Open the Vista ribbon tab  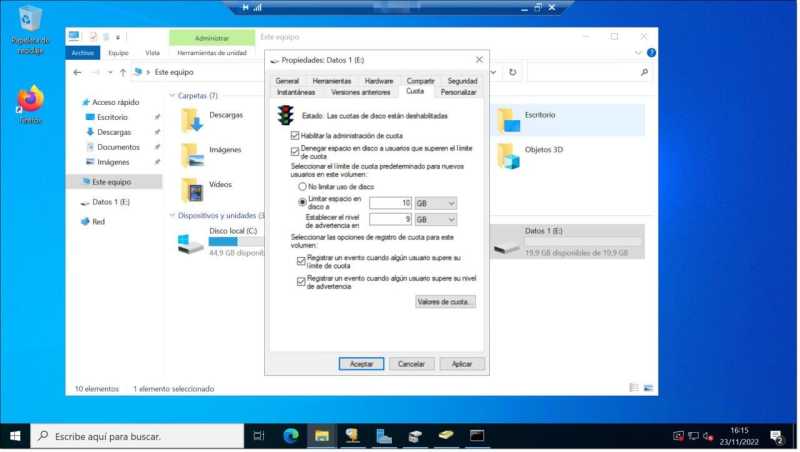pos(152,53)
